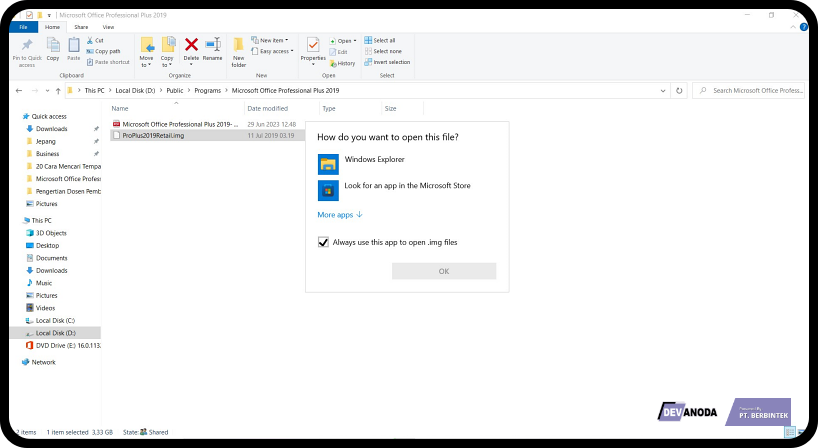
Task: Click the Up one level arrow
Action: click(58, 91)
